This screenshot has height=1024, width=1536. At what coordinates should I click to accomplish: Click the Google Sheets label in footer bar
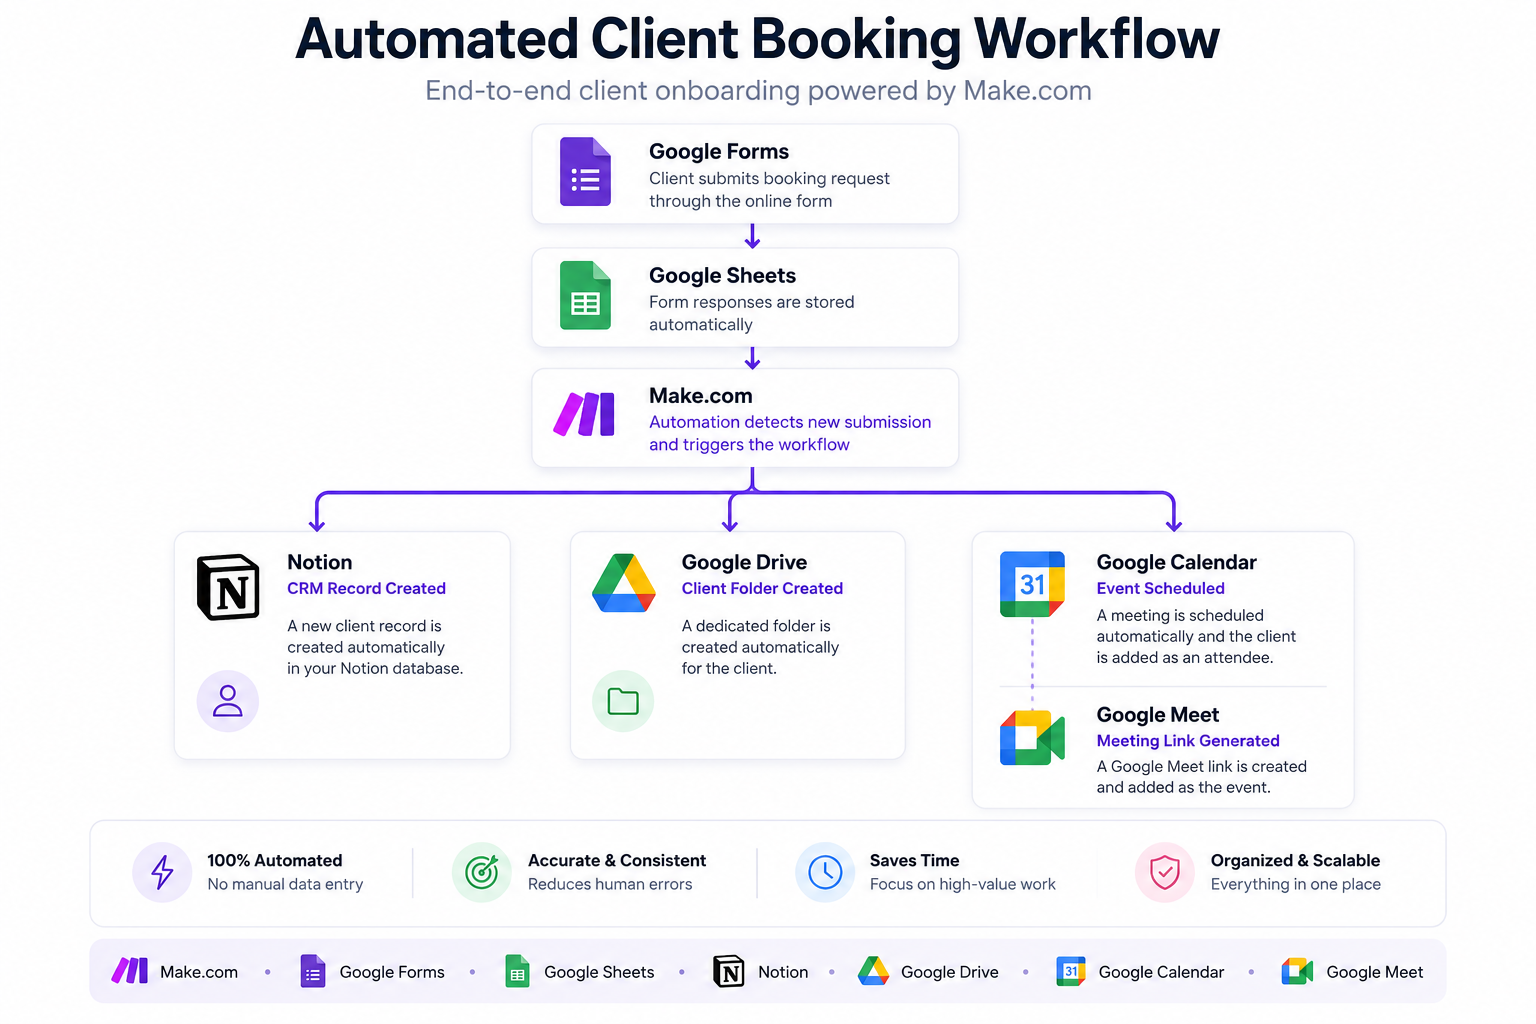tap(599, 972)
